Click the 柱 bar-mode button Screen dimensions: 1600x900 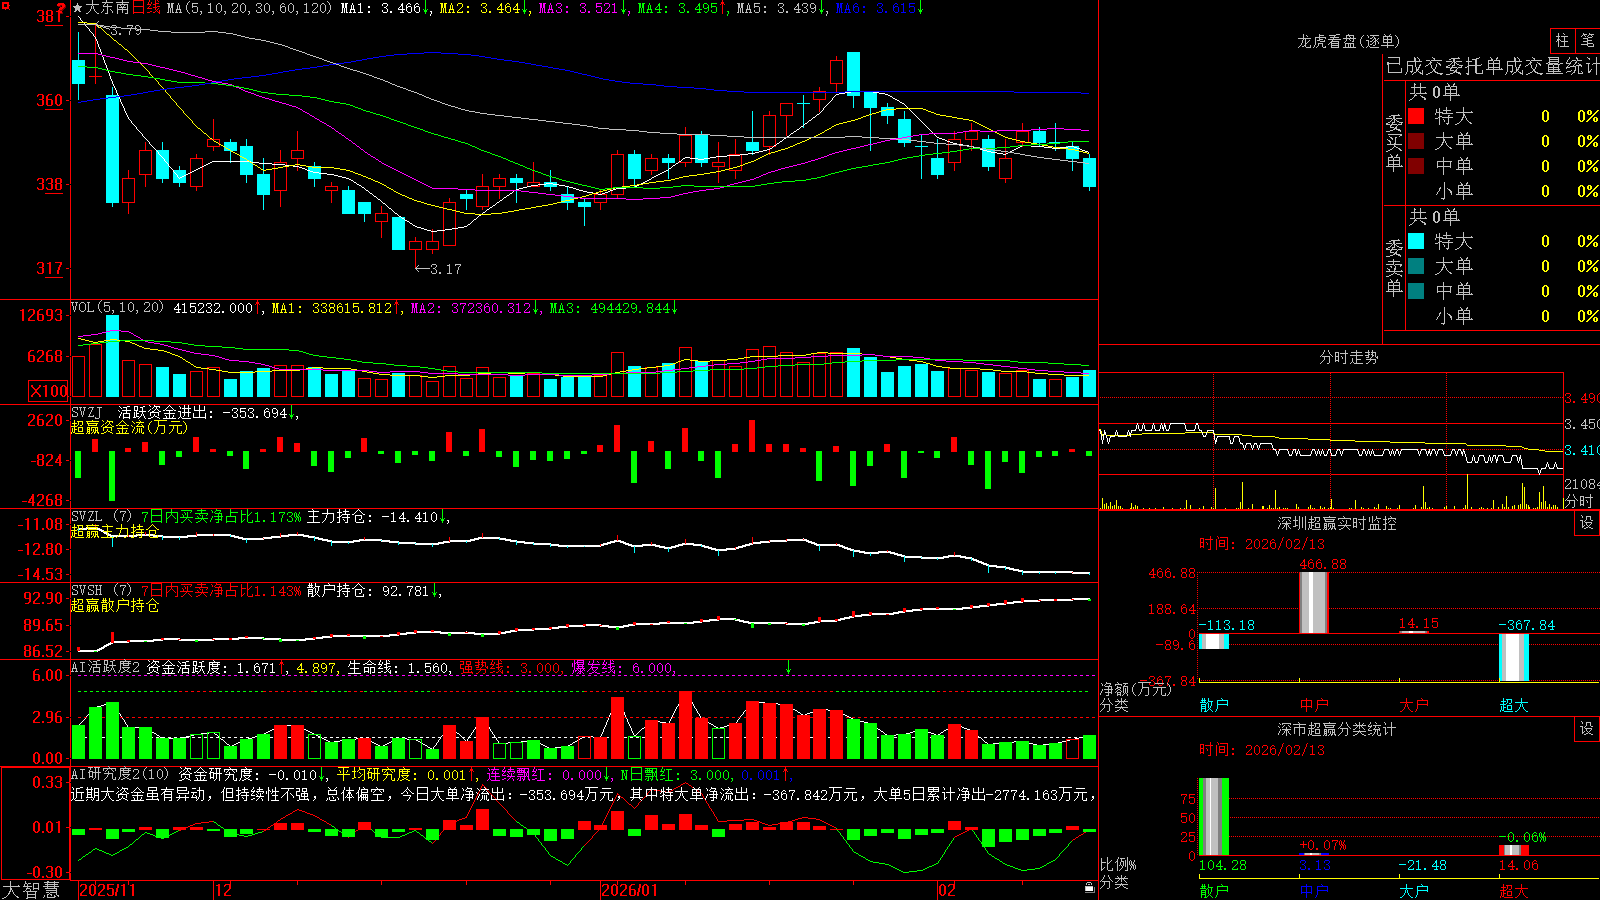point(1562,41)
